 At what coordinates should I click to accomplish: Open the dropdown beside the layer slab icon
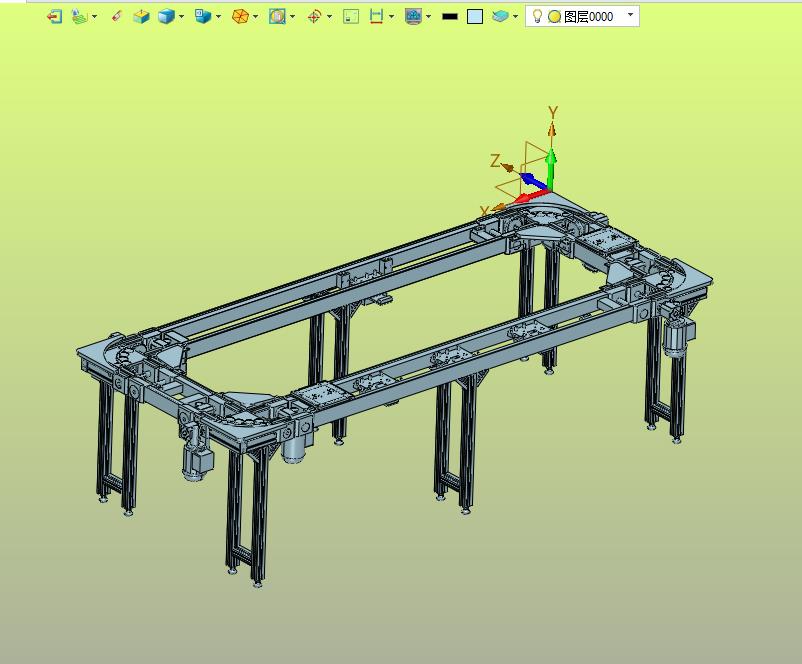click(516, 17)
